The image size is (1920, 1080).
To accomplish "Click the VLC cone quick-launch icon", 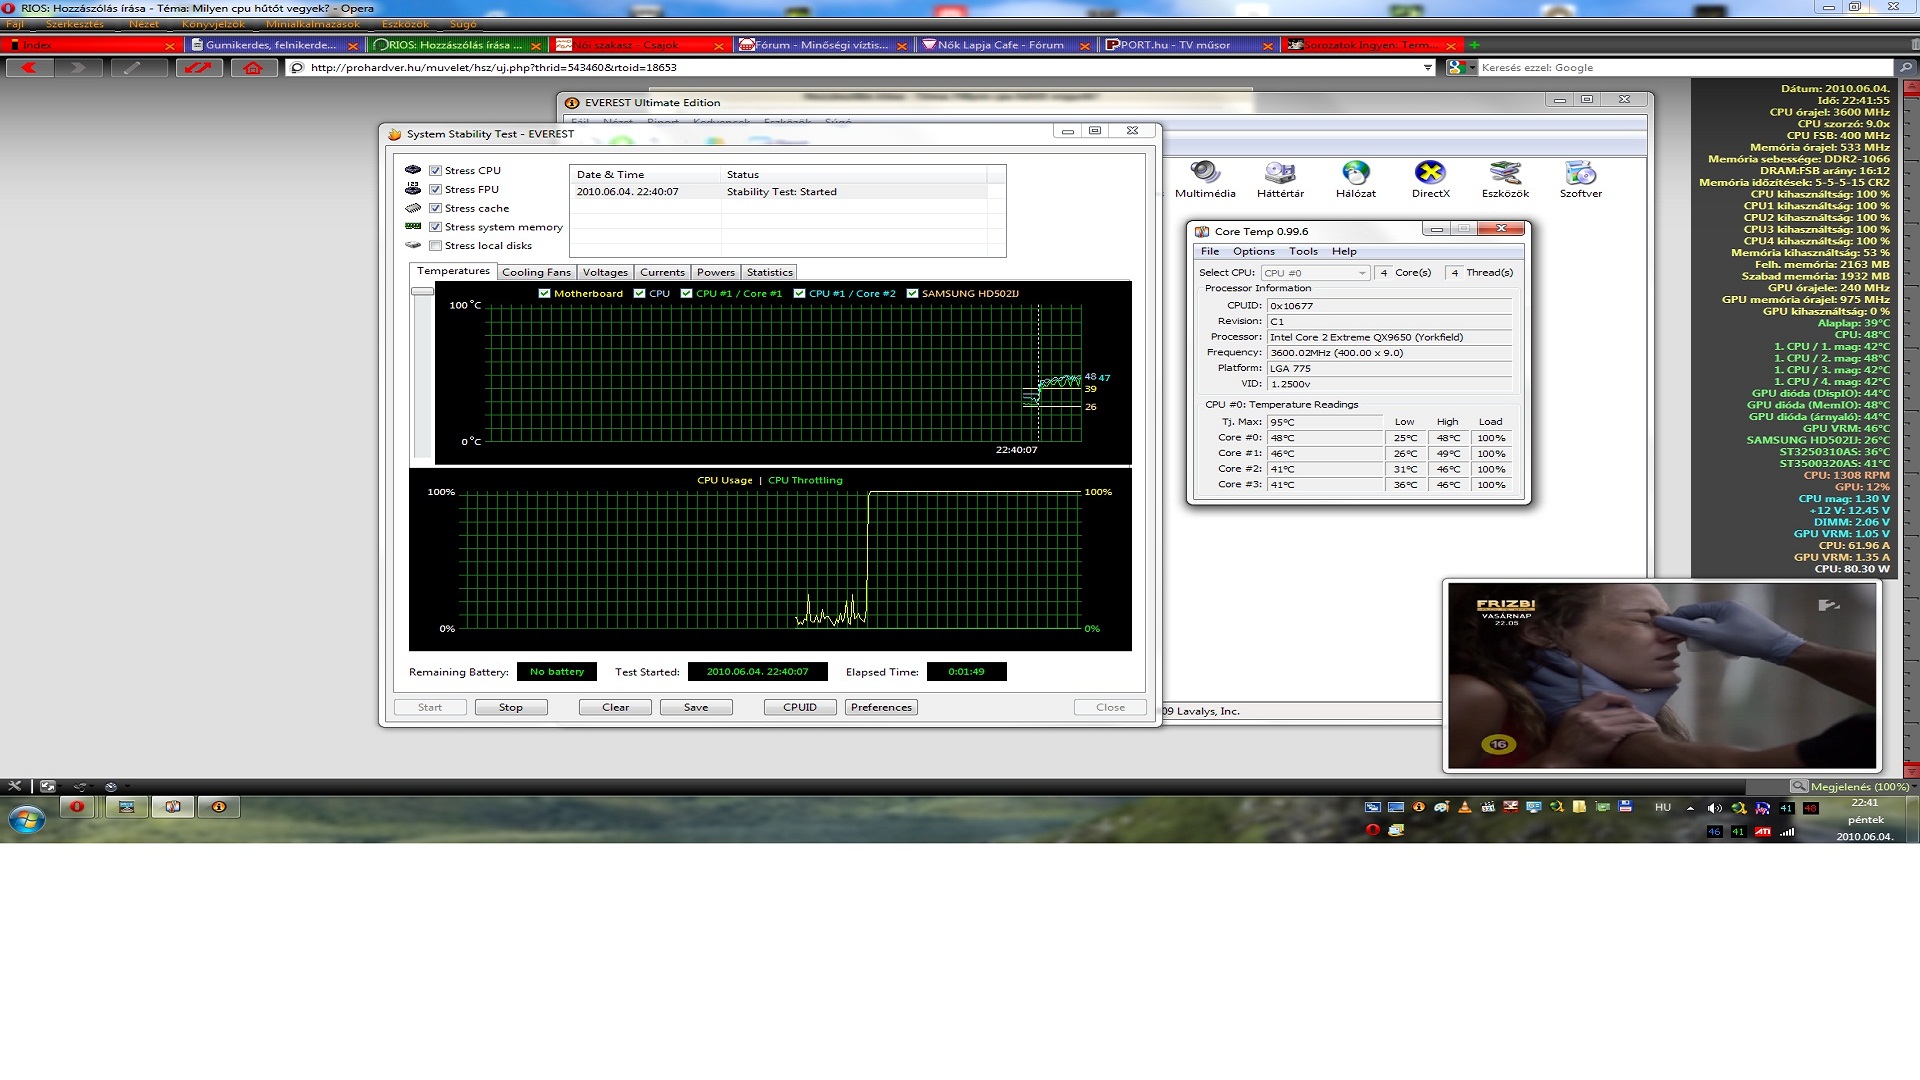I will tap(1465, 807).
